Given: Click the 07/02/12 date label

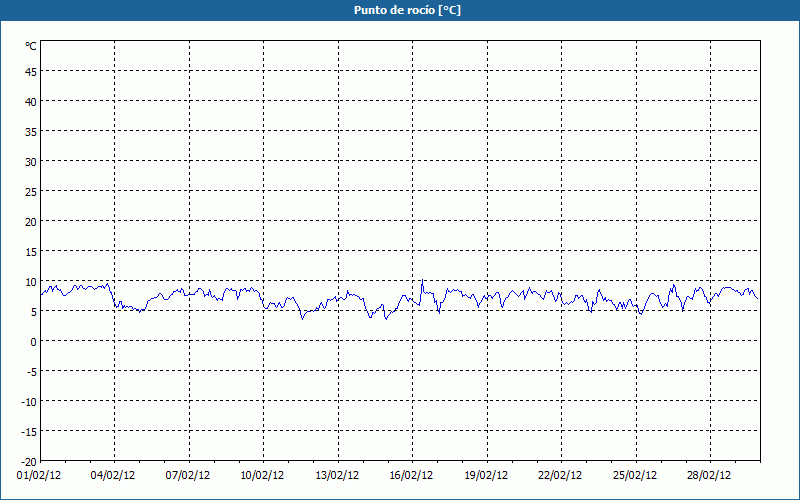Looking at the screenshot, I should click(x=188, y=476).
